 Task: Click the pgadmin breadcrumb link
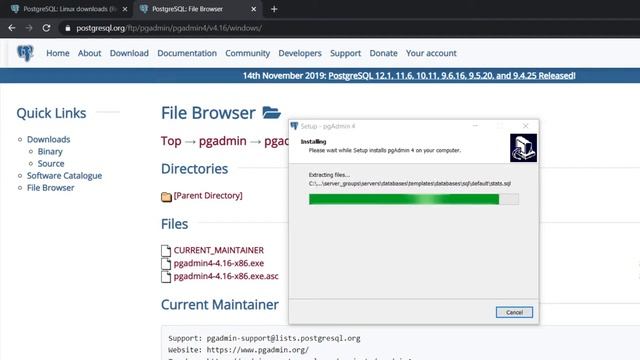(x=223, y=141)
